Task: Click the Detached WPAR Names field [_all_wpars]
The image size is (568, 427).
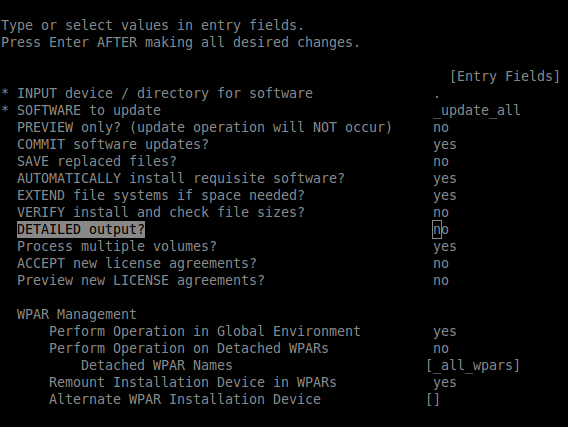Action: pos(473,366)
